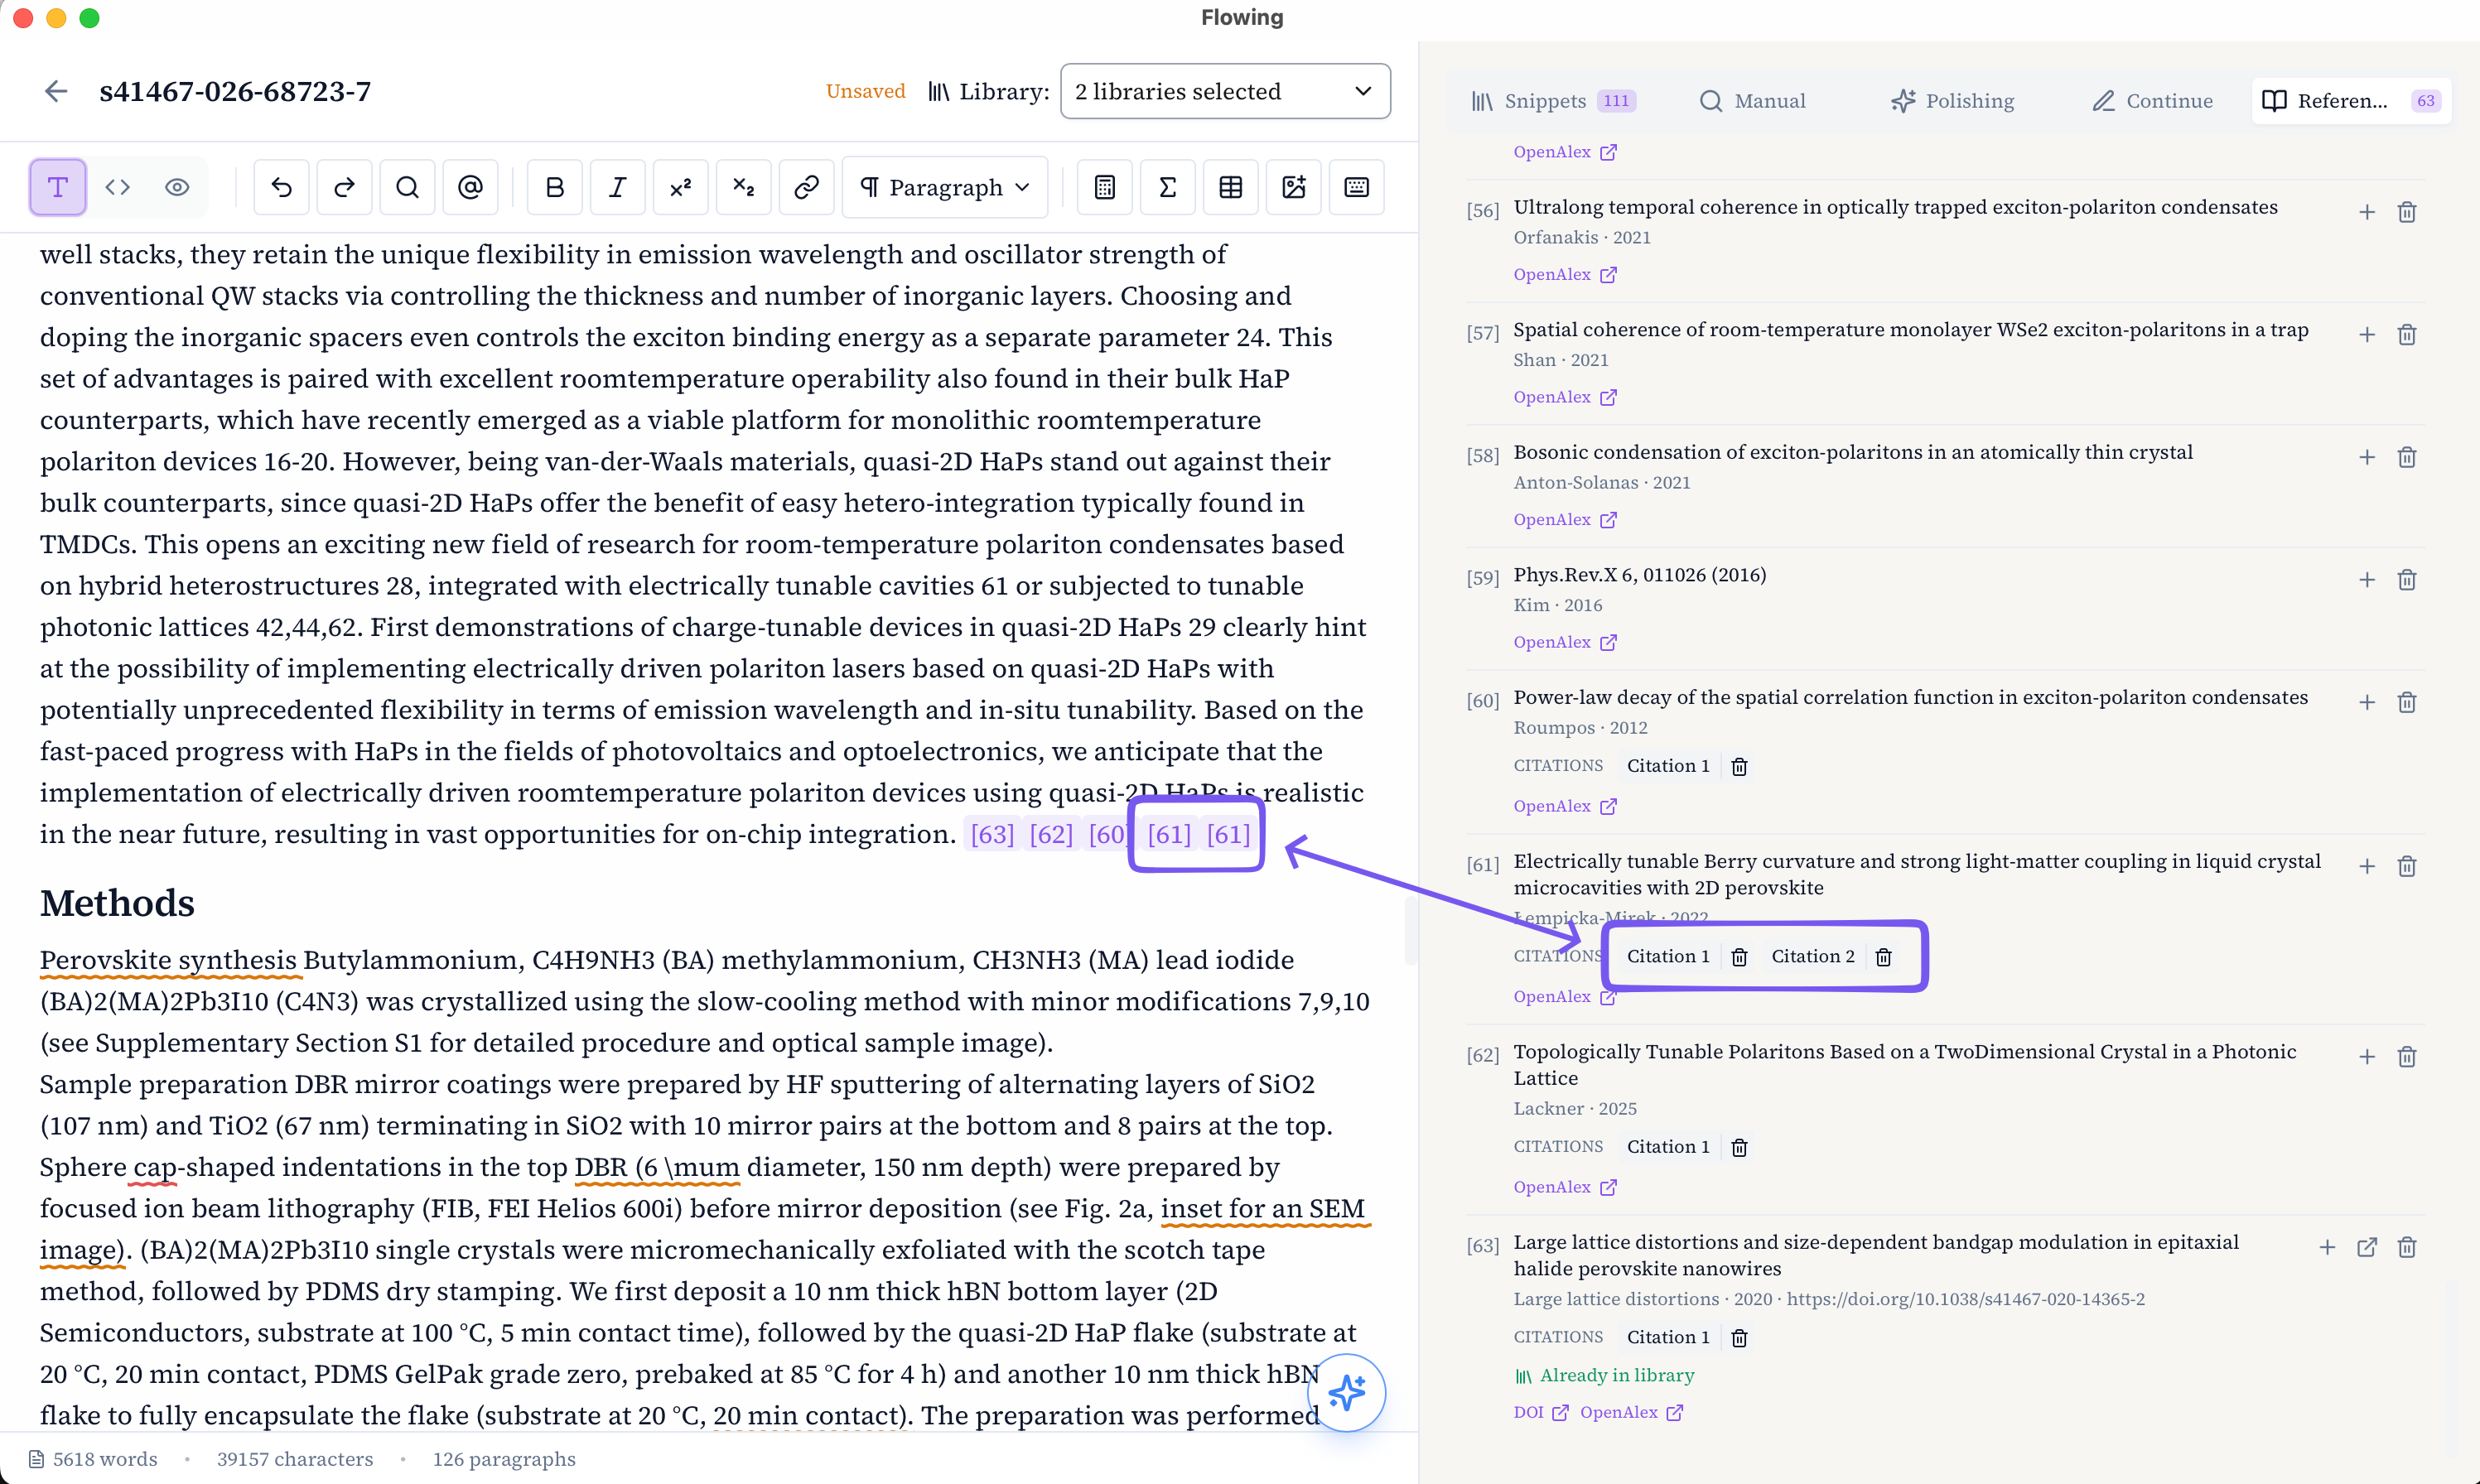Insert an image with the image-plus icon
This screenshot has height=1484, width=2480.
point(1294,187)
